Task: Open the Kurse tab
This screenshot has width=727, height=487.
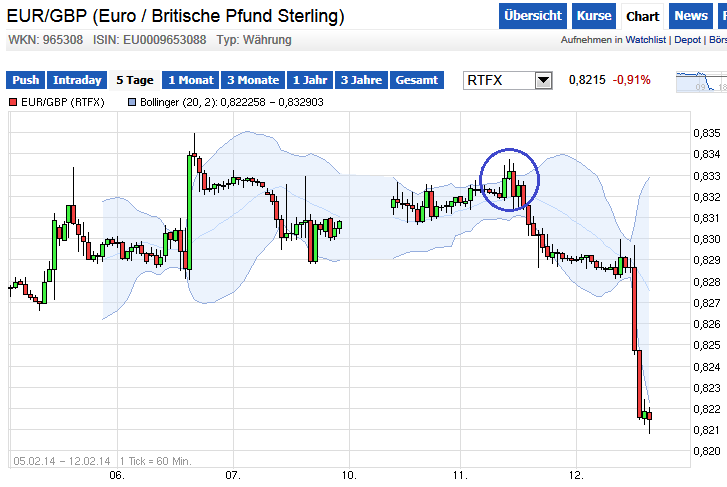Action: pyautogui.click(x=594, y=16)
